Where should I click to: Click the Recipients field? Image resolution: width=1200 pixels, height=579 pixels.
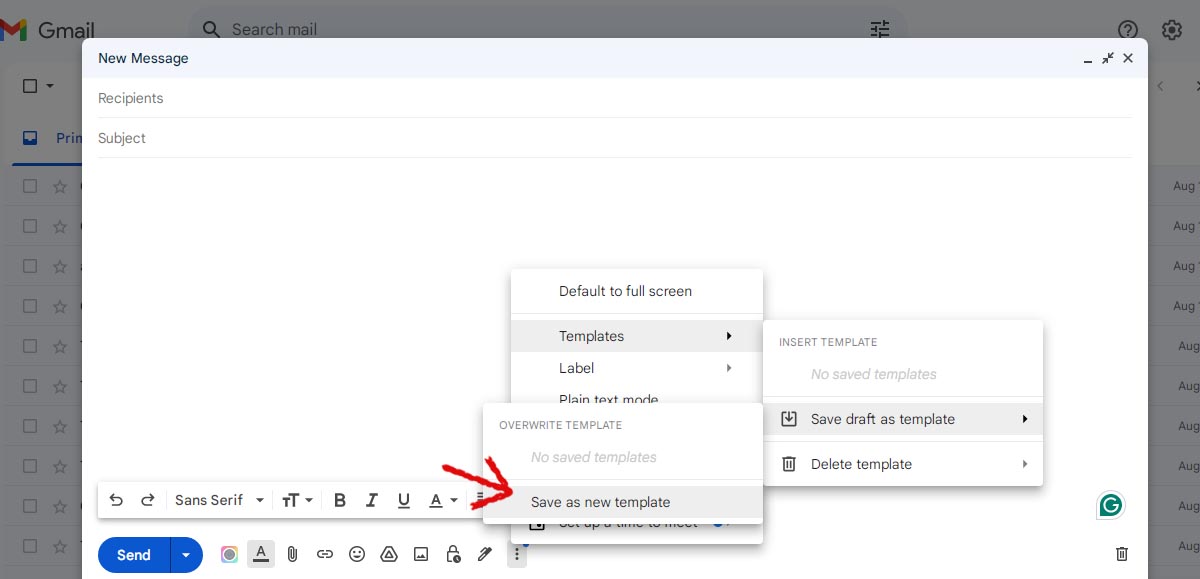point(615,98)
